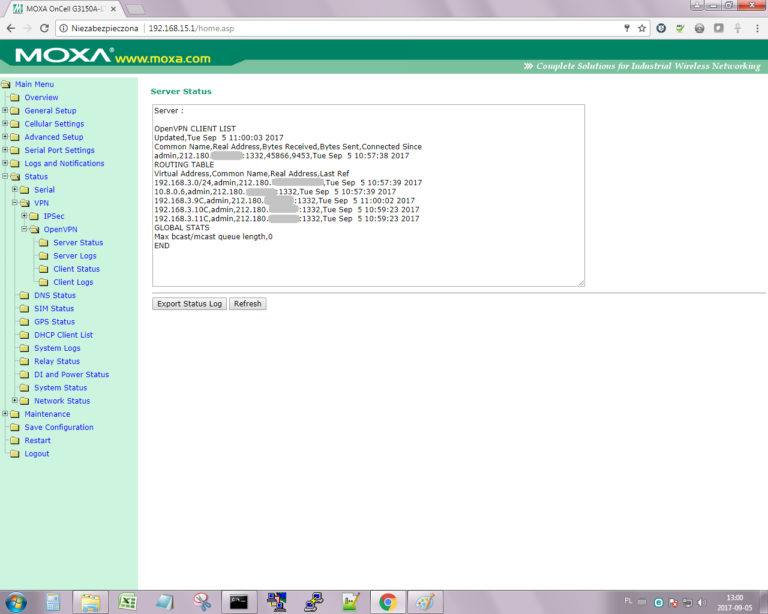Click the MOXA logo in header
Image resolution: width=768 pixels, height=614 pixels.
click(64, 55)
